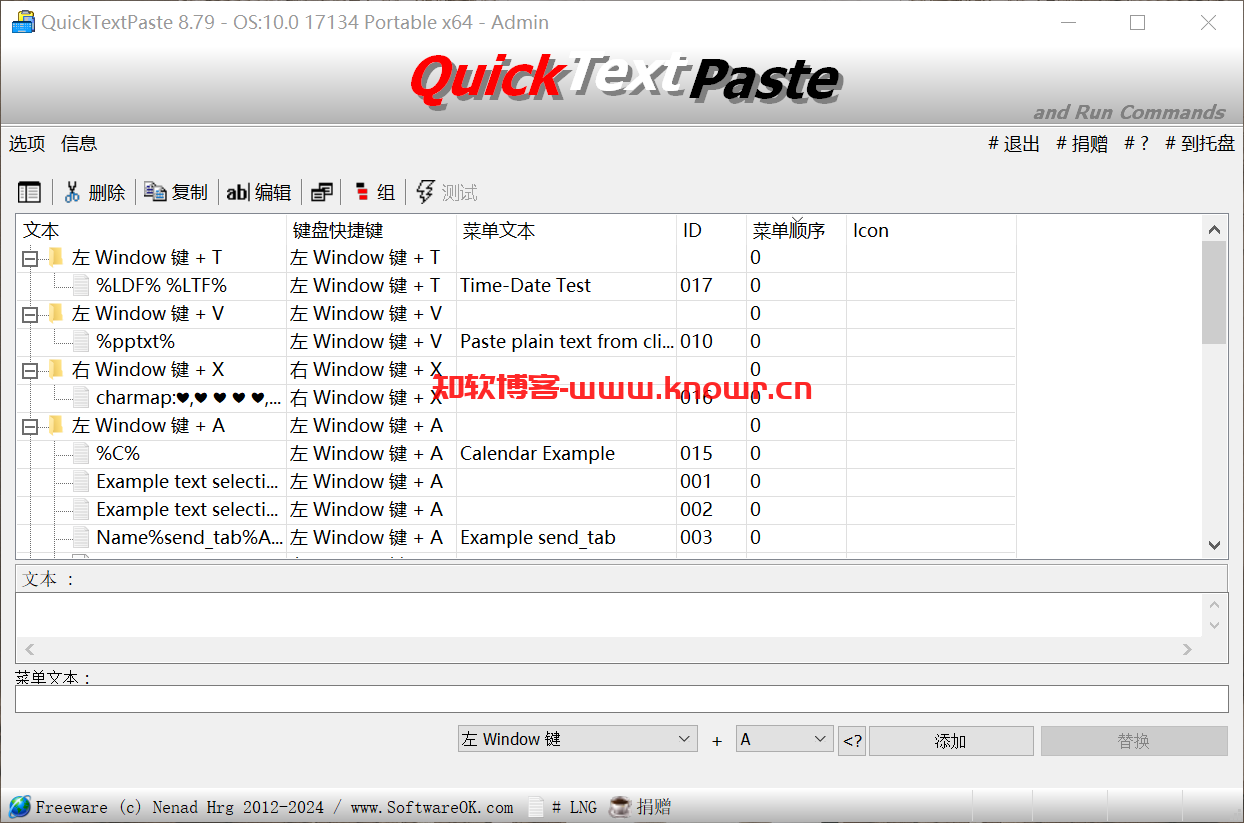Click the stacked windows toolbar icon
1244x823 pixels.
click(321, 193)
